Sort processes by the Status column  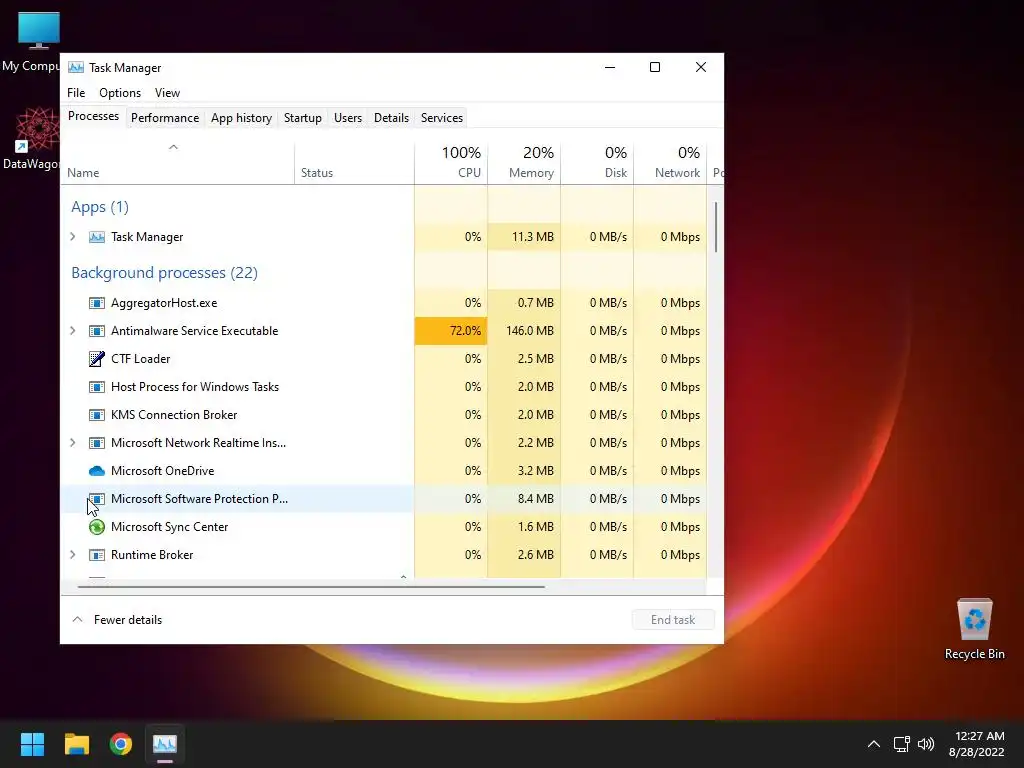coord(355,163)
